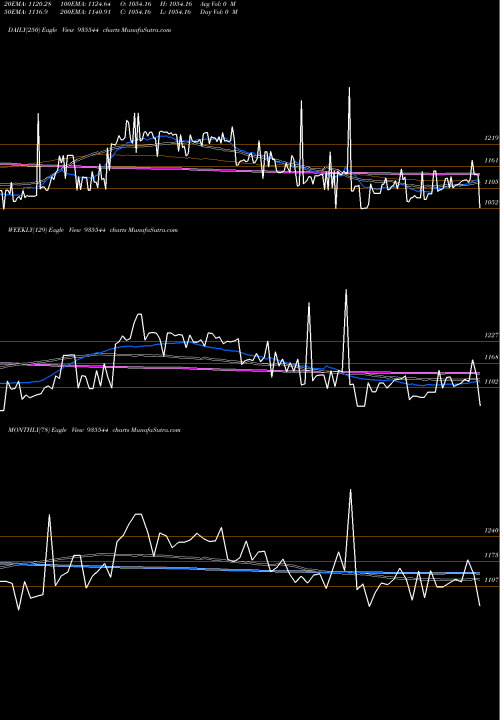Click the '20EMA: 1120.28' value
This screenshot has height=720, width=500.
click(x=28, y=4)
